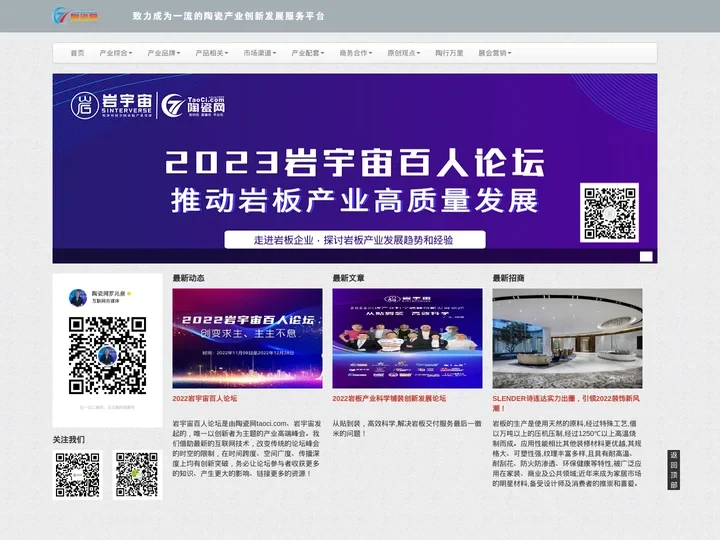Click the 最新文章 section heading
The image size is (720, 540).
[349, 278]
